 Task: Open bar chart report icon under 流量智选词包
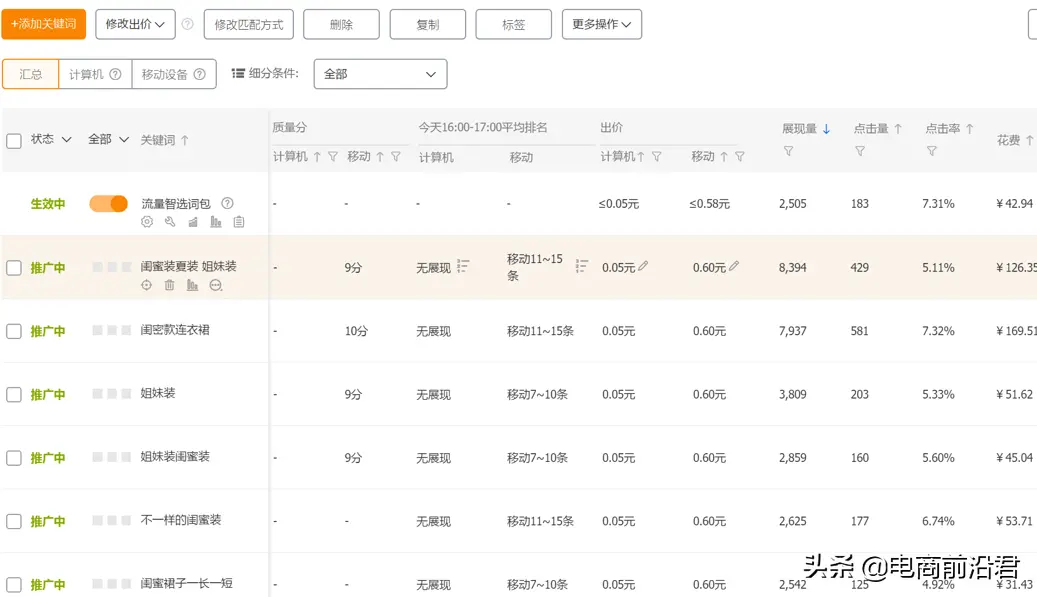click(216, 222)
